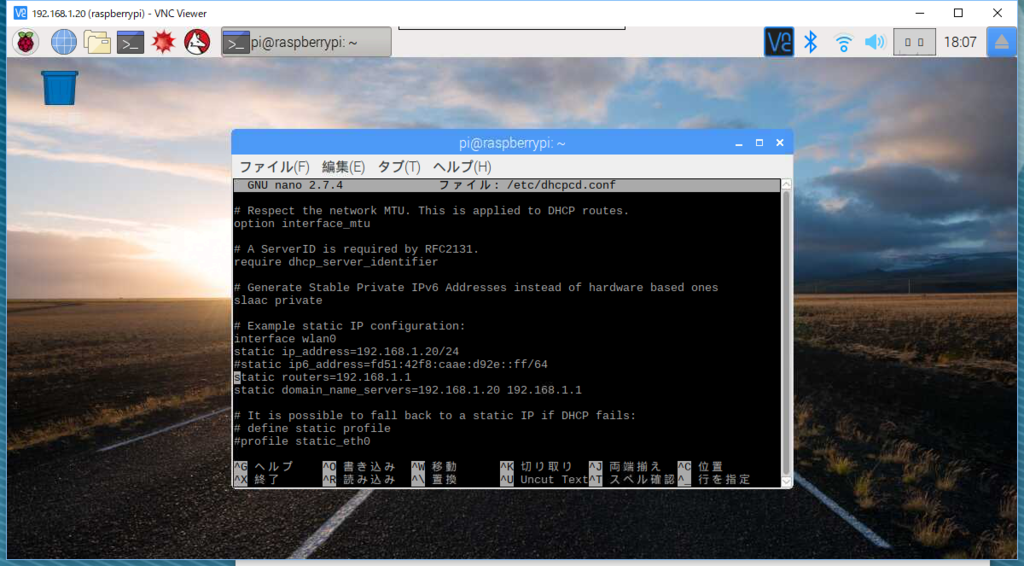Click the ^O 書き込み nano shortcut
Image resolution: width=1024 pixels, height=566 pixels.
[x=359, y=467]
